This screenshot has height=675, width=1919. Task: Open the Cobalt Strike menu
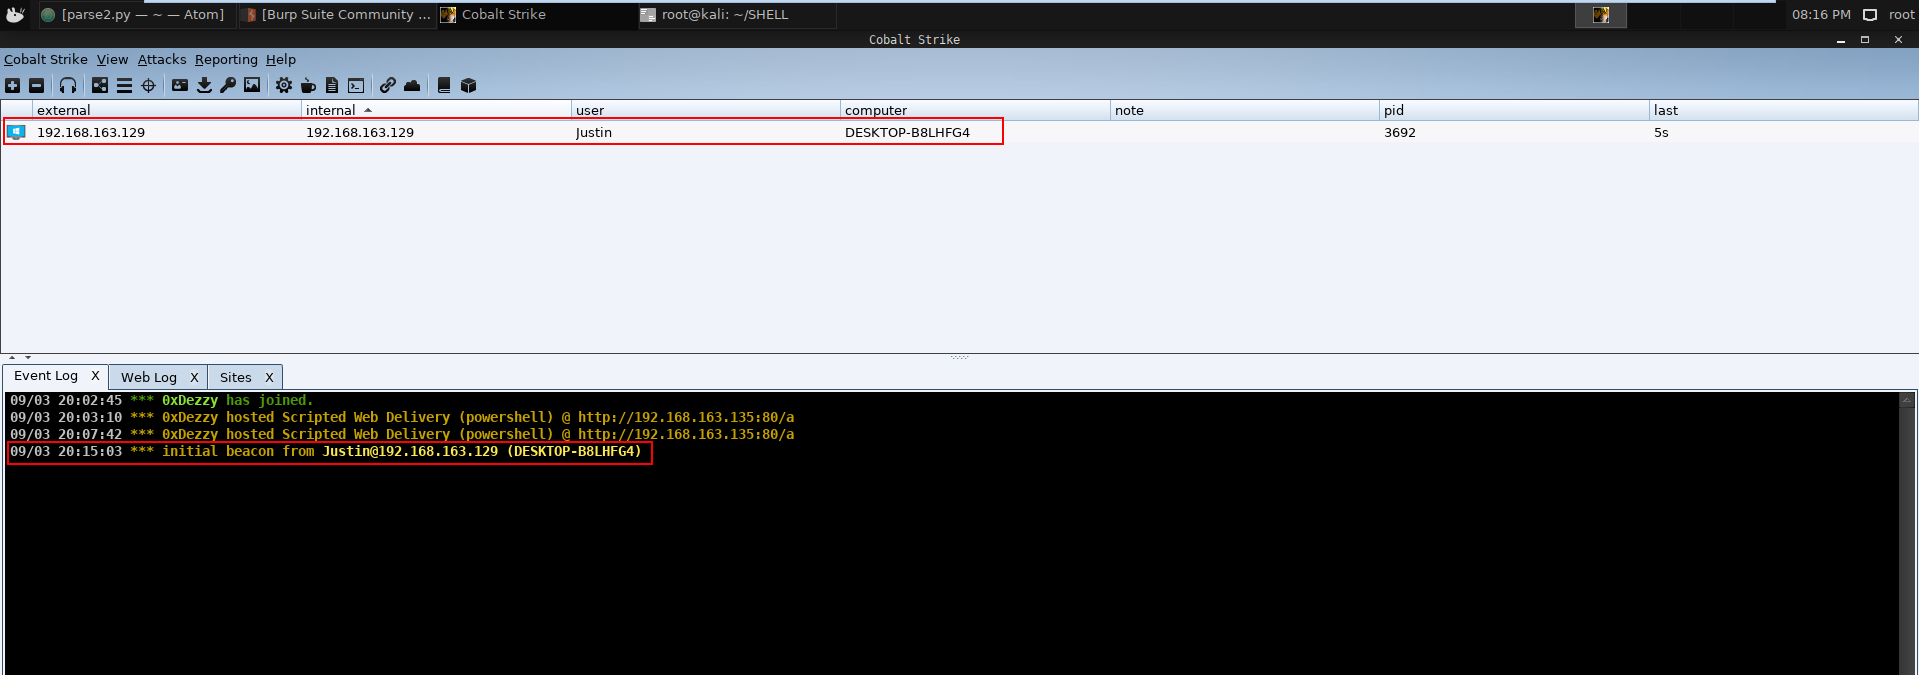point(46,59)
